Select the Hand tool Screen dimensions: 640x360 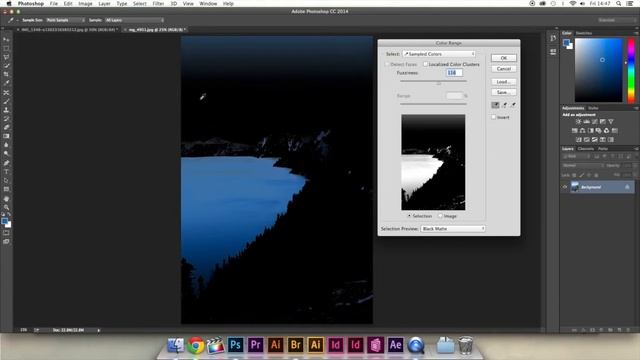point(6,199)
